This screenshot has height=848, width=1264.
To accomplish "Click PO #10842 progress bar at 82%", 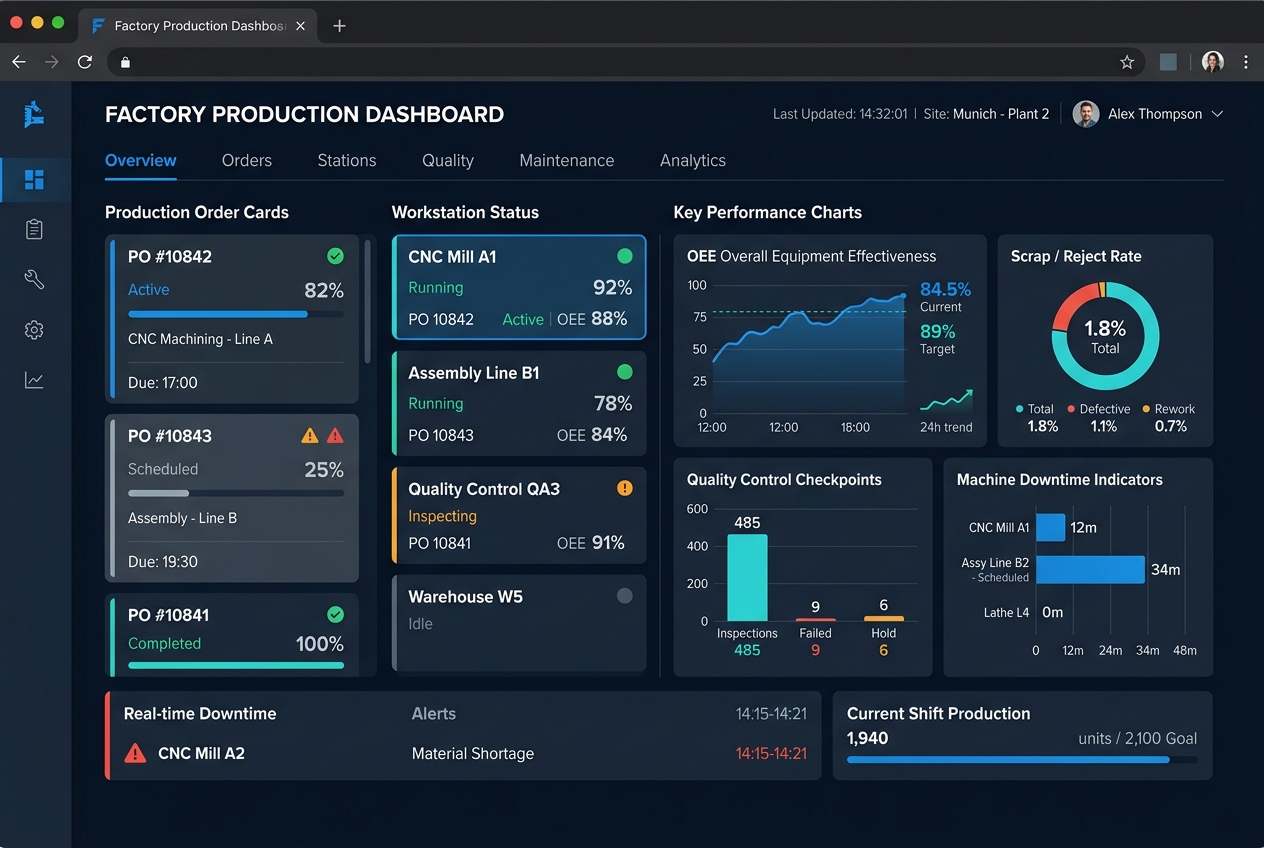I will [236, 314].
